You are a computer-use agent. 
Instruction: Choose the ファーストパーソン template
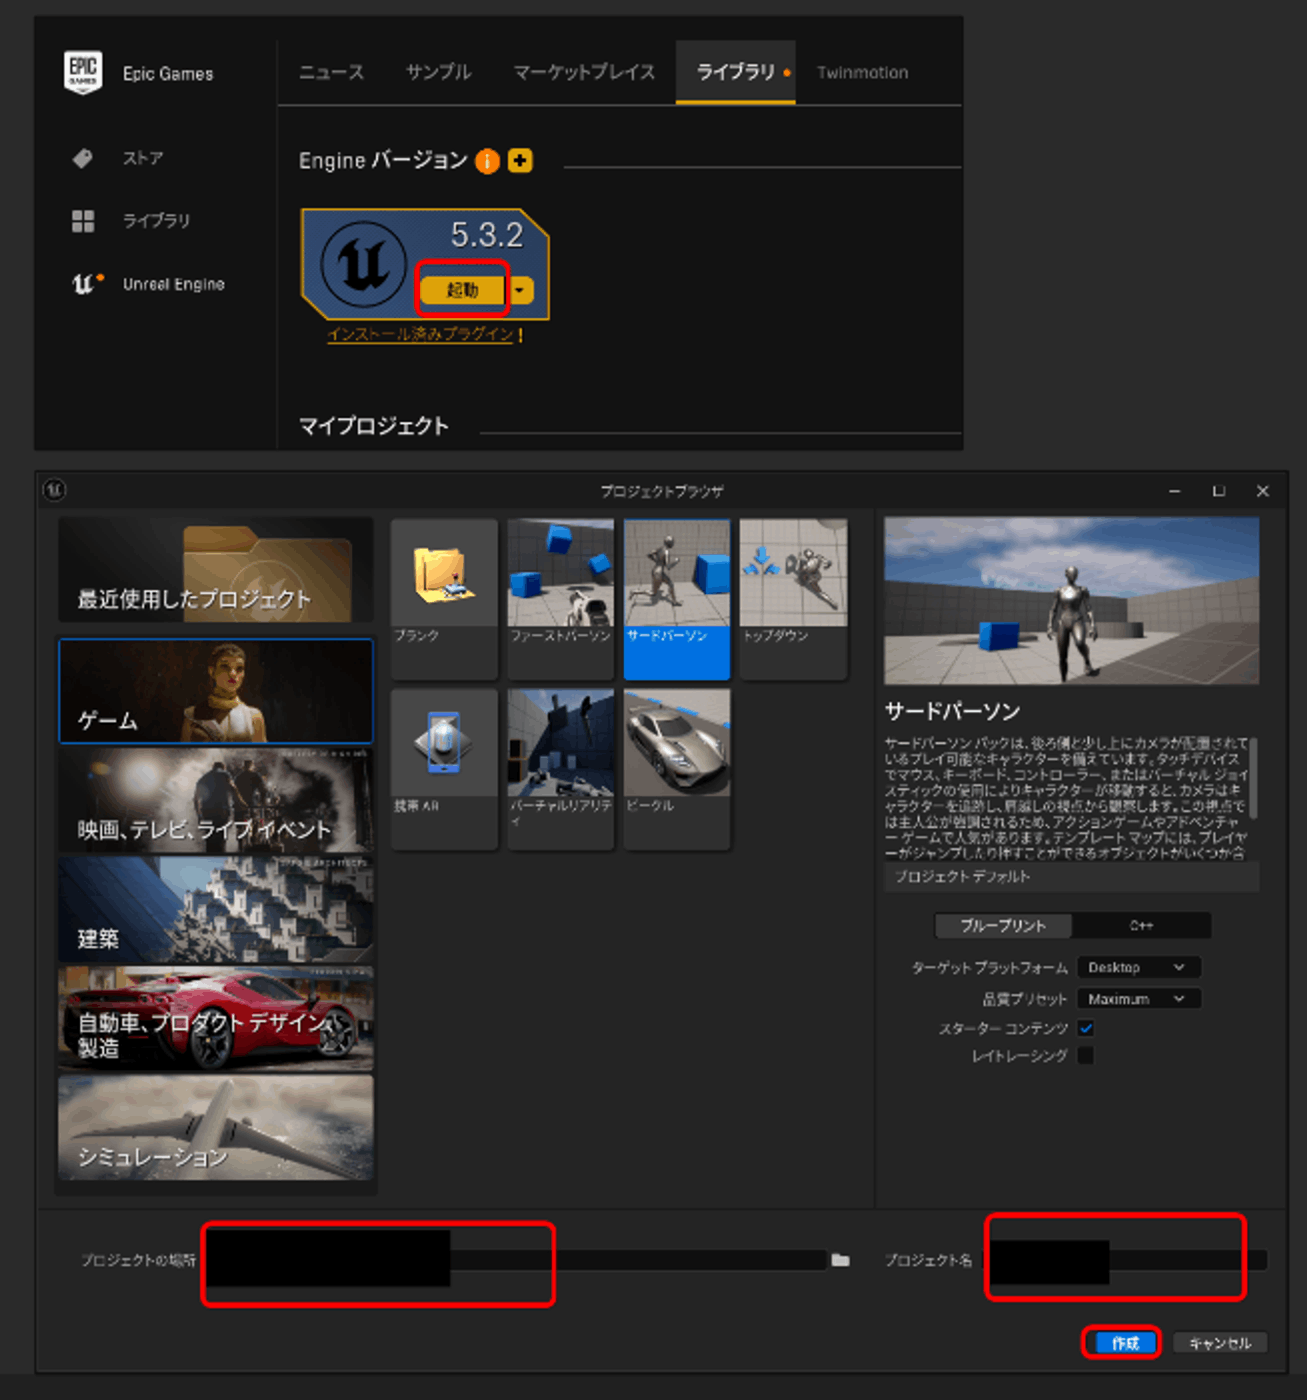561,598
